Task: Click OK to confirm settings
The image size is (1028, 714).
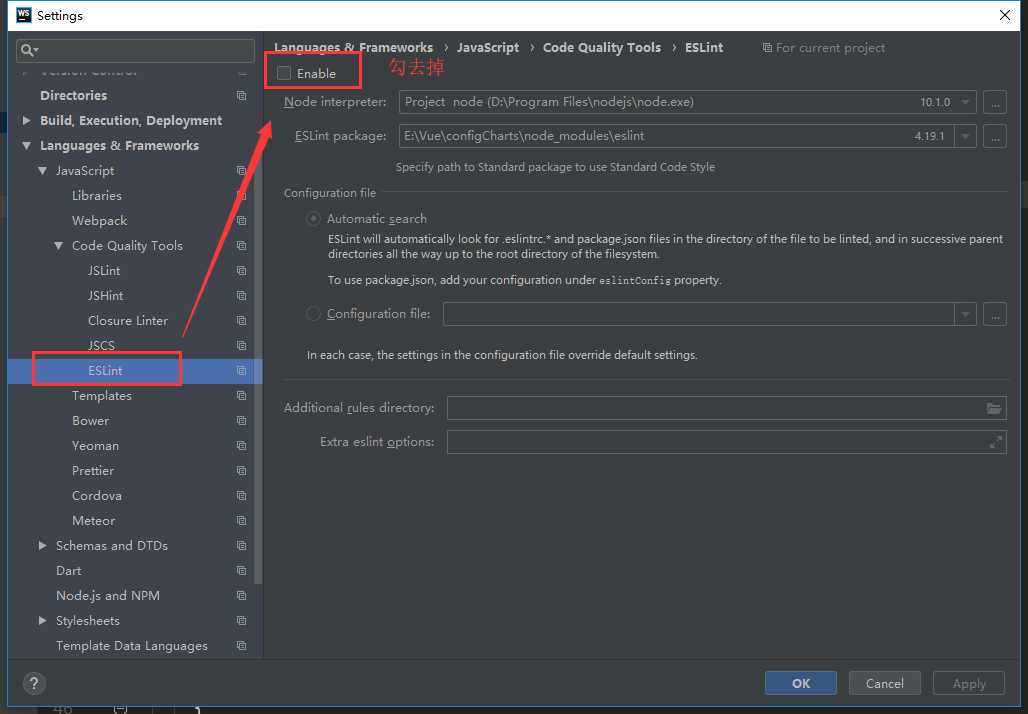Action: tap(801, 683)
